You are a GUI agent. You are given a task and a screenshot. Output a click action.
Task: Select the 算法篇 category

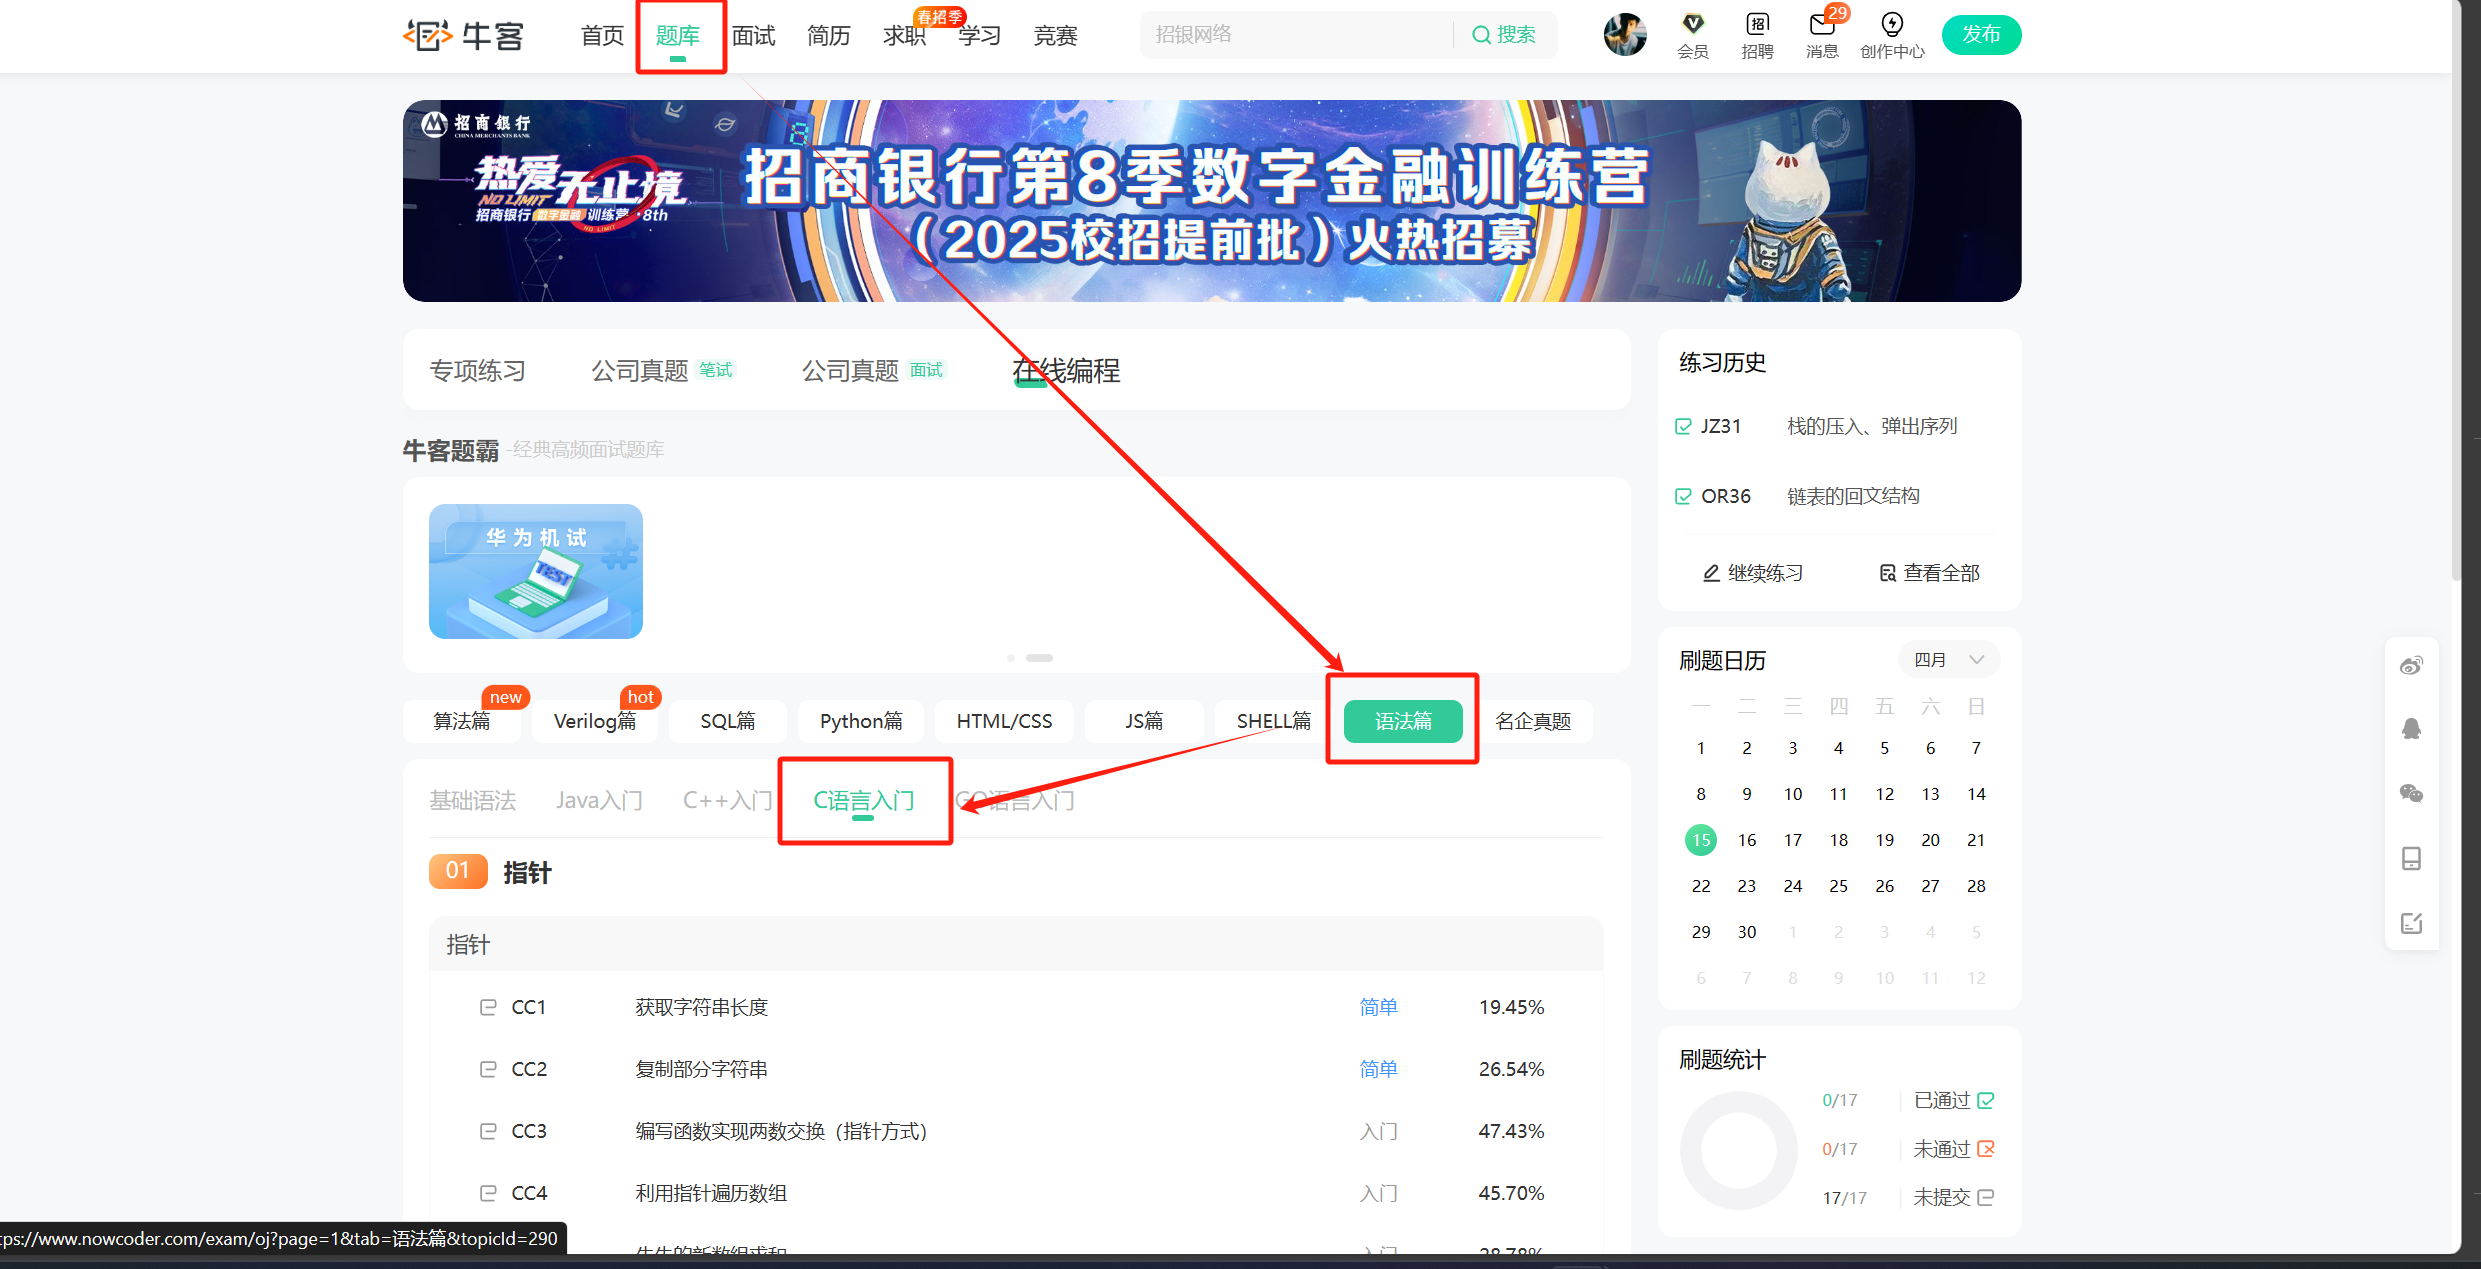point(462,721)
